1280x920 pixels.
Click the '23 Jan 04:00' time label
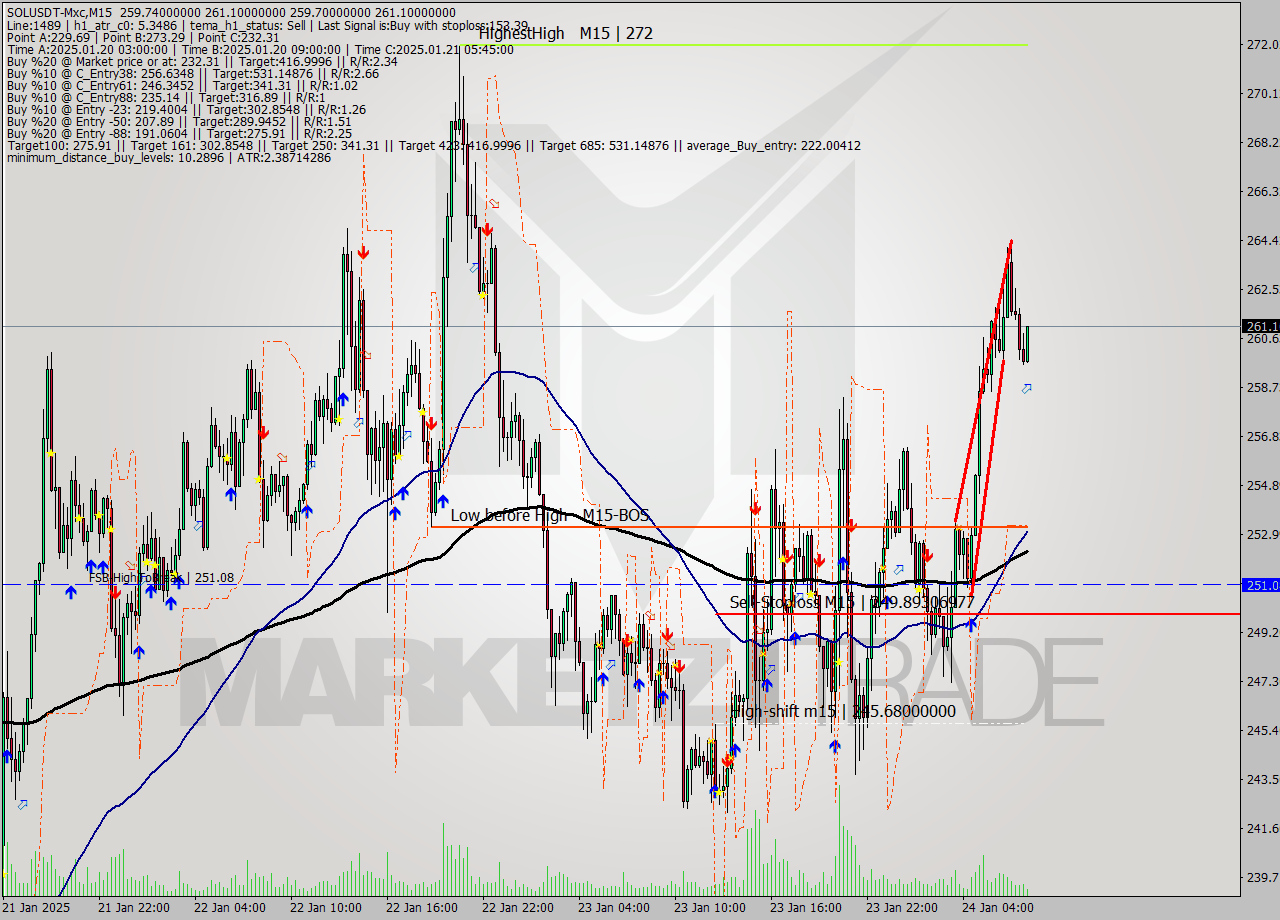613,908
